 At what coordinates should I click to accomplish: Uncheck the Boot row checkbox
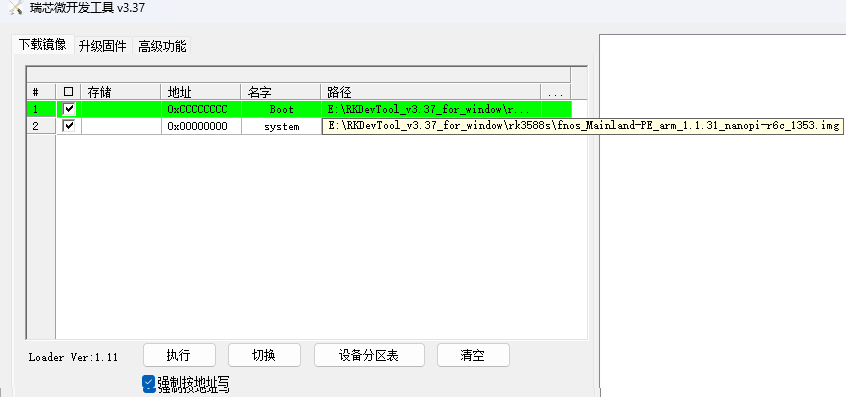tap(69, 109)
